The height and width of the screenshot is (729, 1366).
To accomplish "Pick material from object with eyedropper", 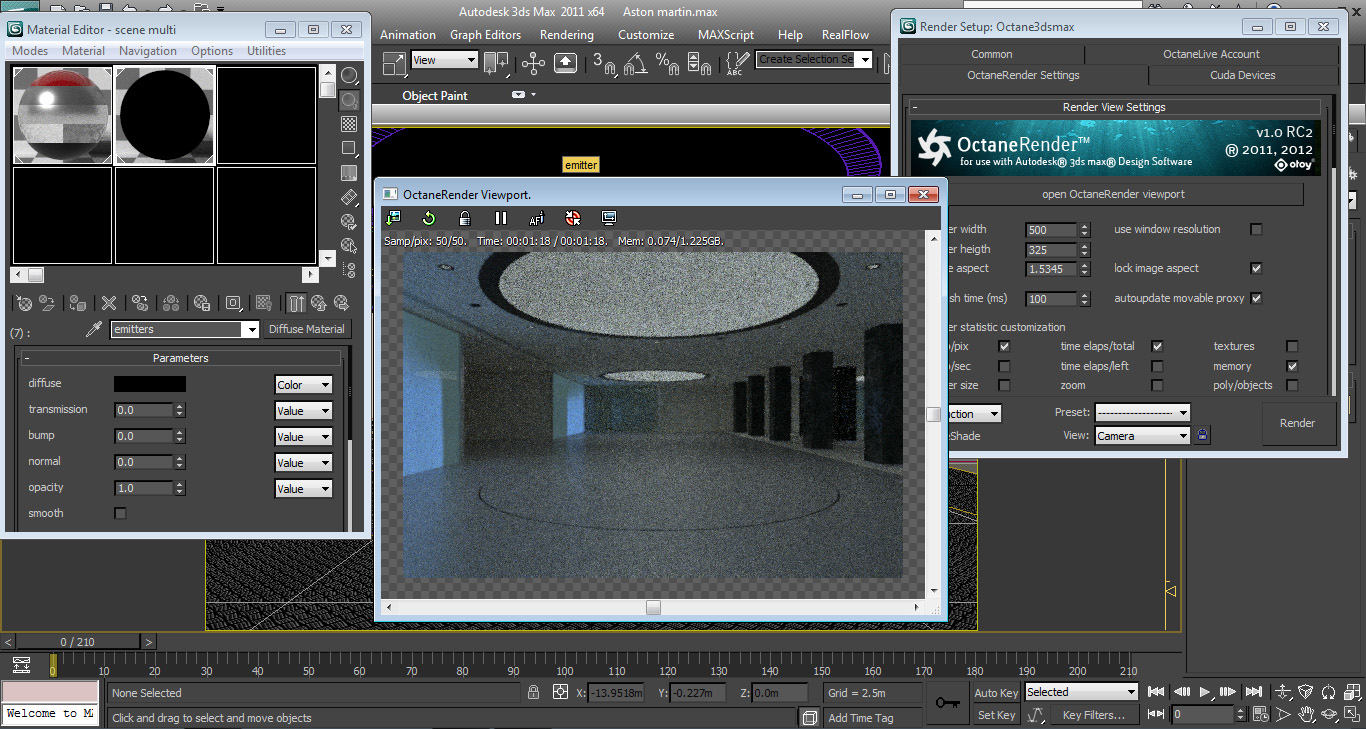I will point(94,329).
